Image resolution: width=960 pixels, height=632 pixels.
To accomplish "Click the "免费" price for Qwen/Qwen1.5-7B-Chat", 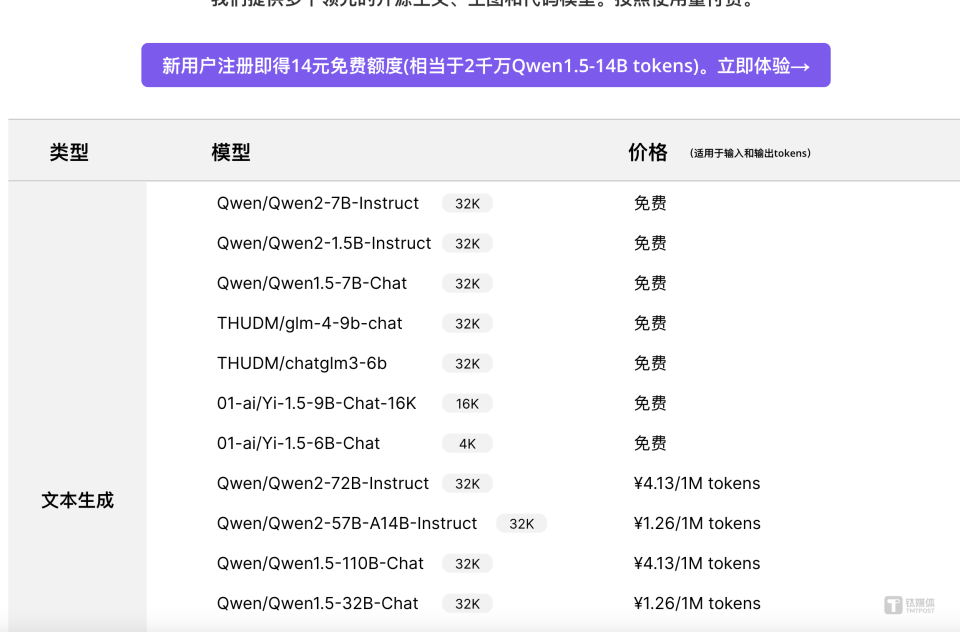I will click(650, 283).
